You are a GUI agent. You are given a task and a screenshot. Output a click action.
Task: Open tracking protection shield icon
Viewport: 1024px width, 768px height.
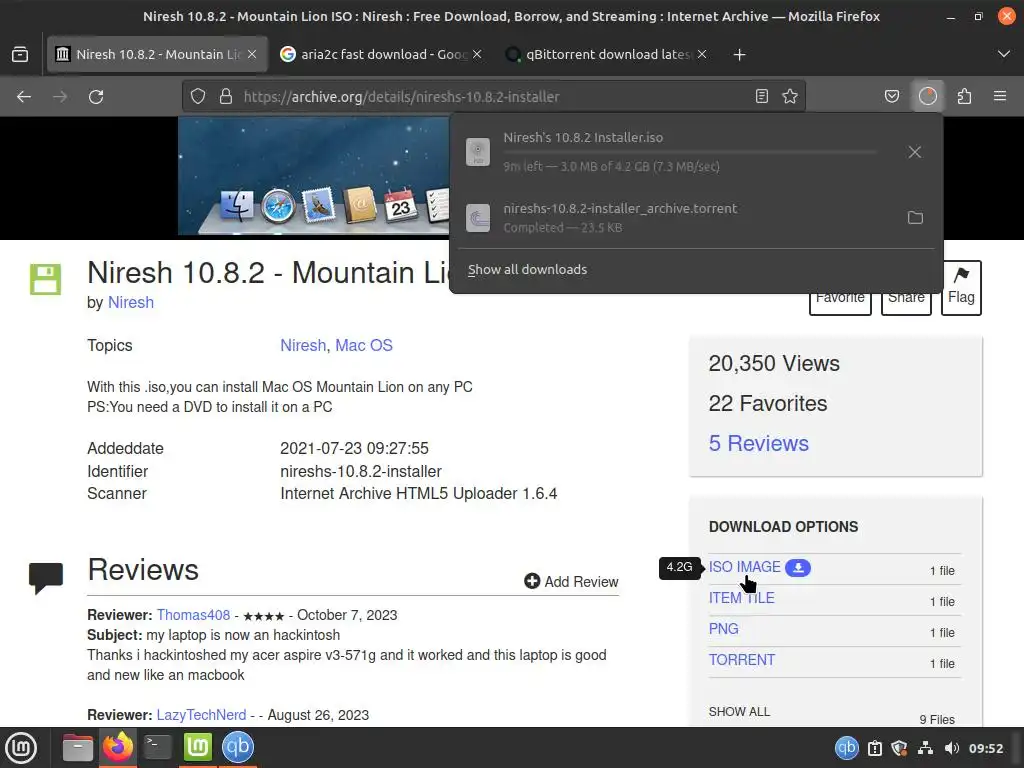tap(198, 97)
